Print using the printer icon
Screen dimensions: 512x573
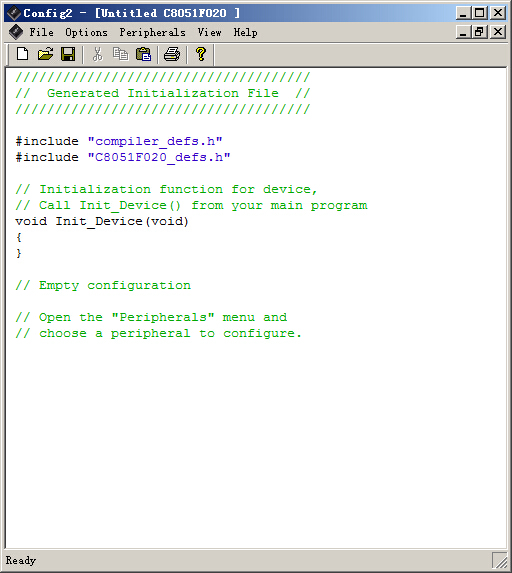(172, 54)
